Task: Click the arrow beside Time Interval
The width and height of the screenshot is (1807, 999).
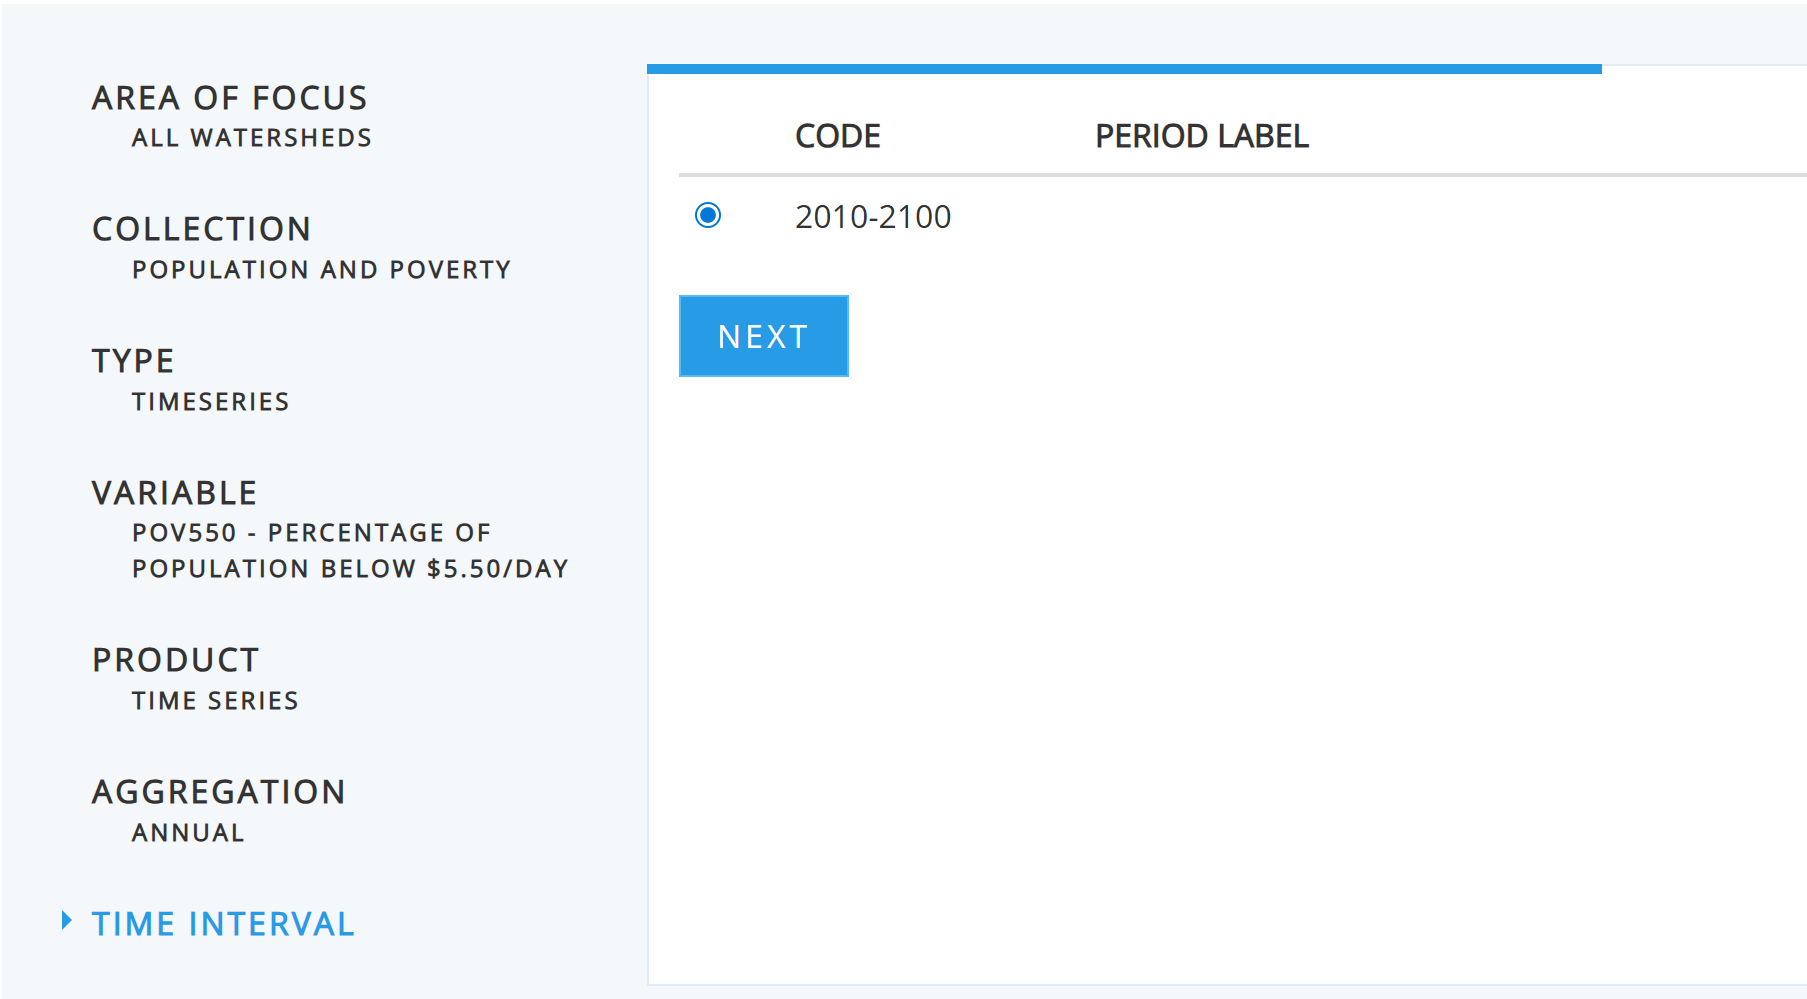Action: click(67, 921)
